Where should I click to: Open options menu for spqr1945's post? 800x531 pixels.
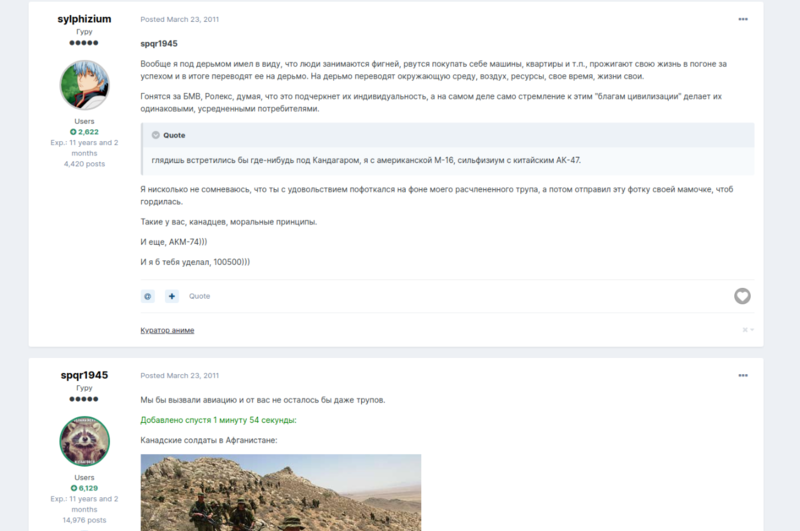[743, 375]
